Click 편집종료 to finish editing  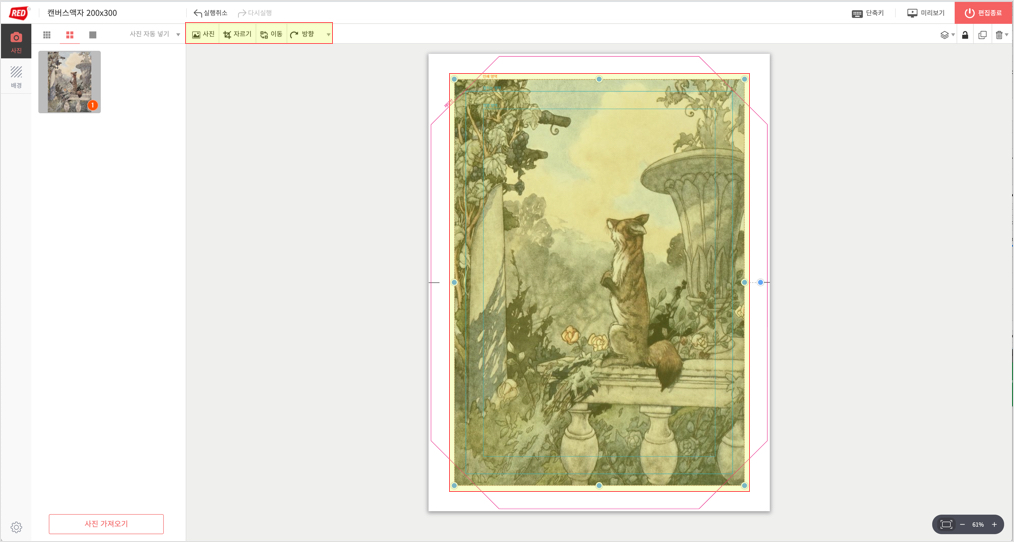[x=984, y=13]
